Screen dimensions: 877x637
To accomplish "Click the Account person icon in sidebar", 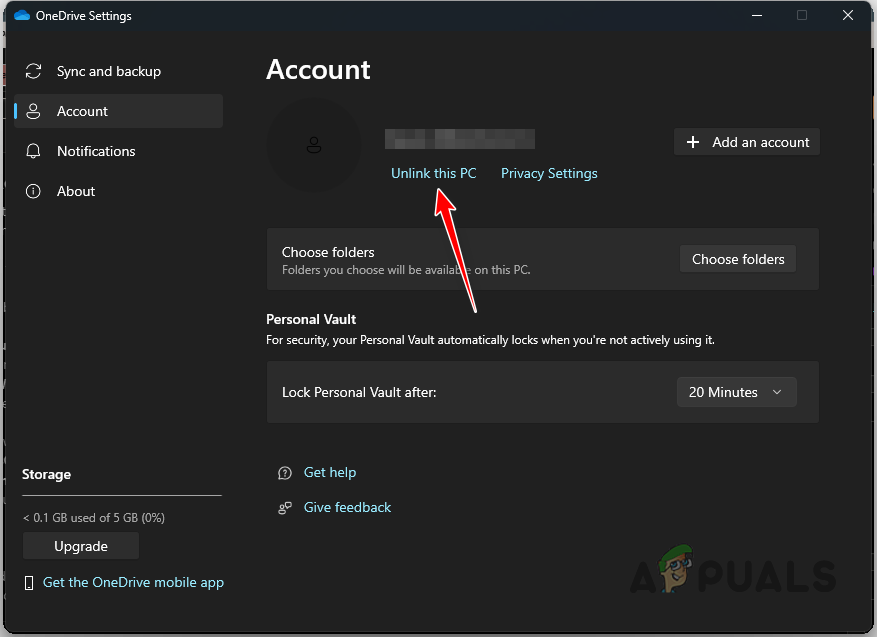I will click(35, 111).
